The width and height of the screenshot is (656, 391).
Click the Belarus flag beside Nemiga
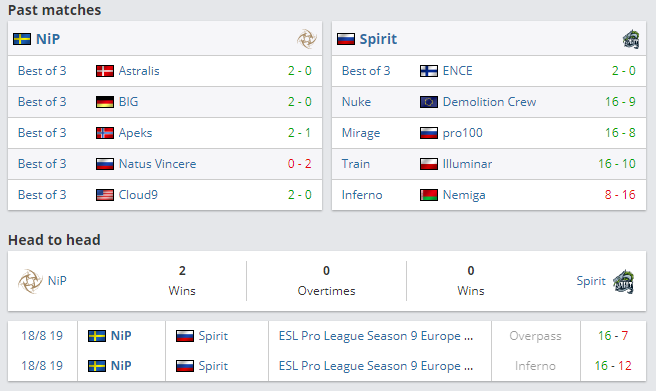[429, 195]
